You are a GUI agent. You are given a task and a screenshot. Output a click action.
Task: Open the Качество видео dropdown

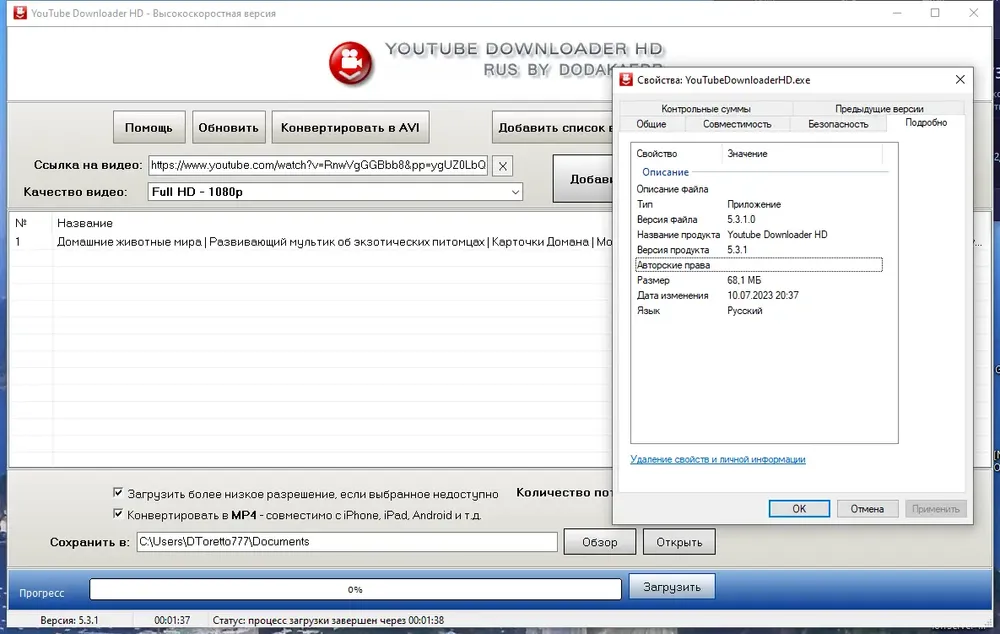[x=335, y=192]
